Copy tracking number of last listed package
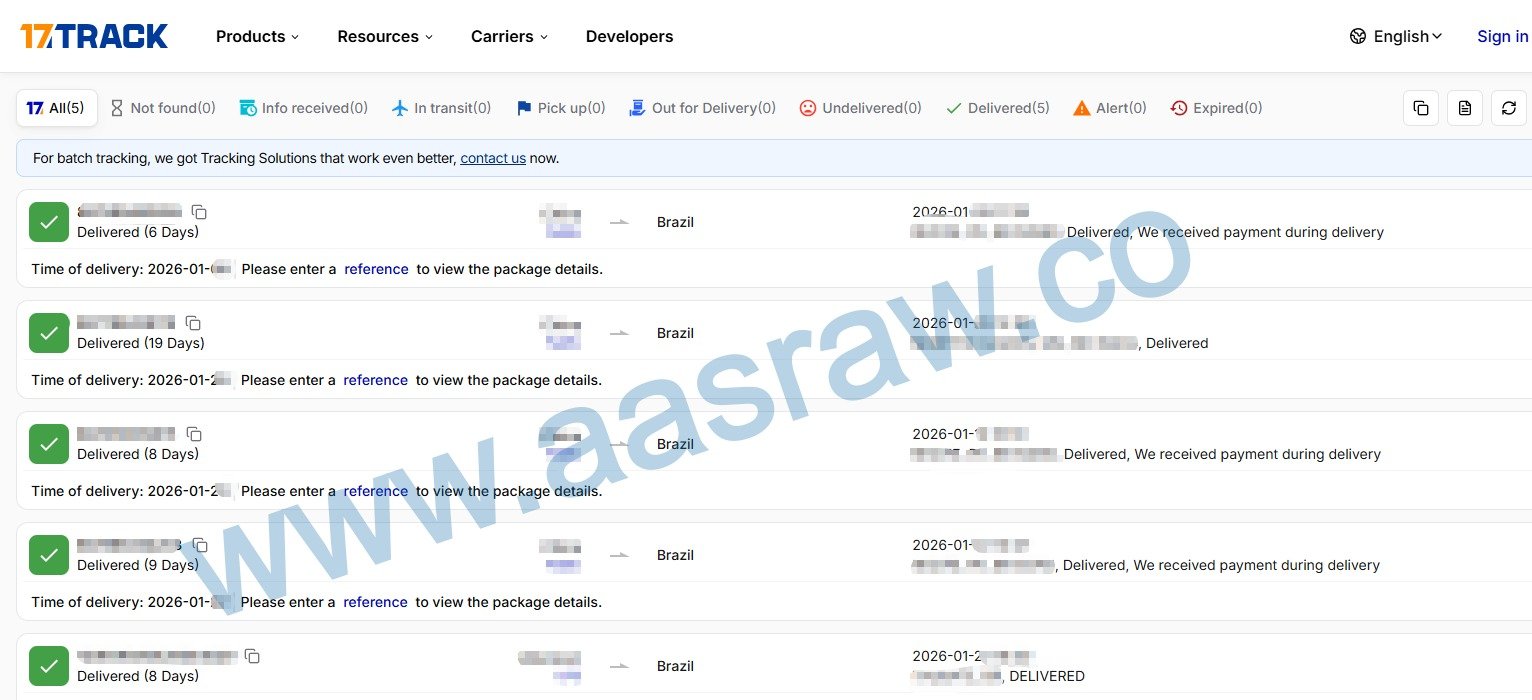Image resolution: width=1532 pixels, height=700 pixels. point(253,656)
